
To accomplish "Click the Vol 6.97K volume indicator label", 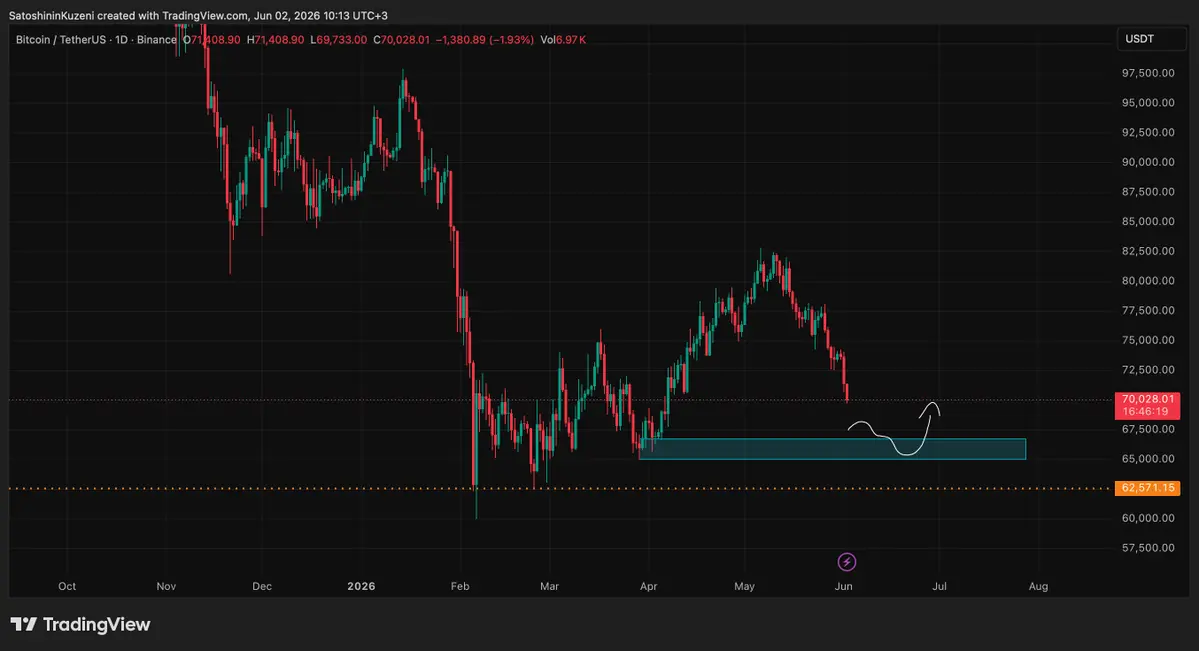I will pos(563,40).
